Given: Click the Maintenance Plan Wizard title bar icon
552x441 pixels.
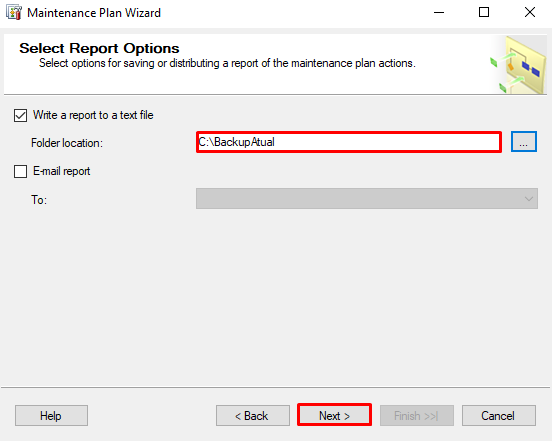Looking at the screenshot, I should [x=14, y=13].
